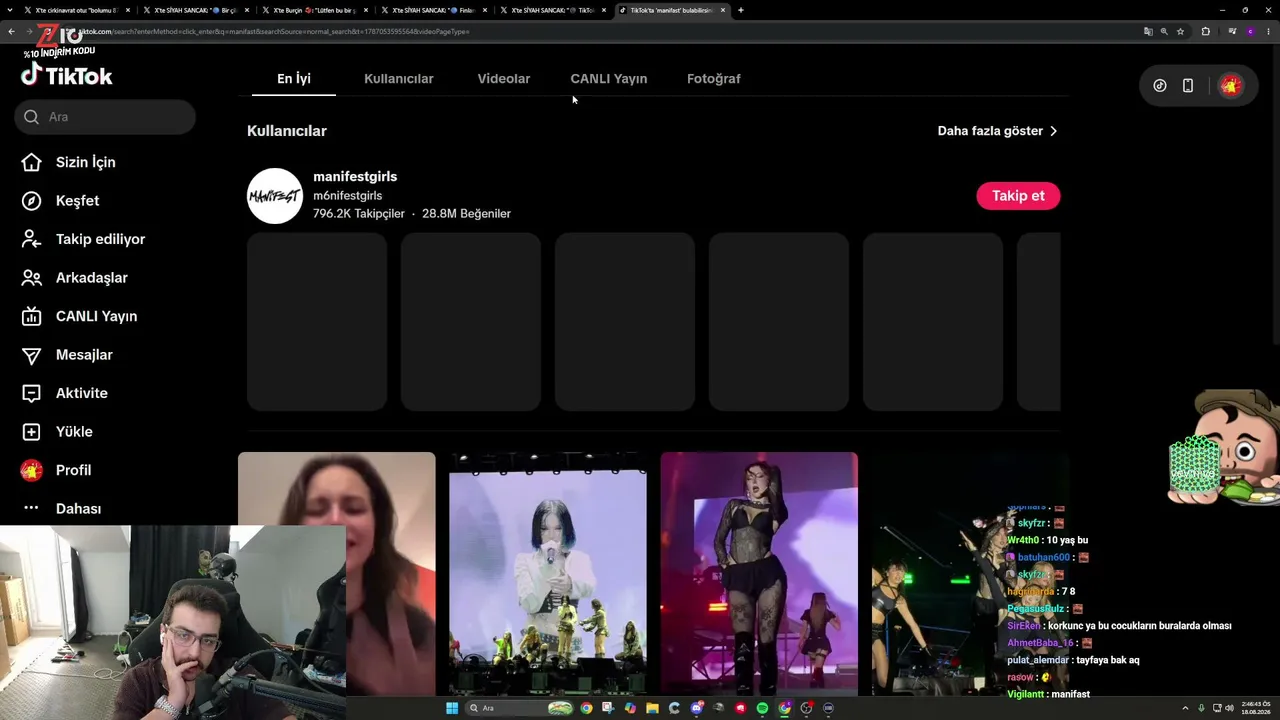Open profile avatar in top-right
This screenshot has width=1280, height=720.
(x=1231, y=86)
